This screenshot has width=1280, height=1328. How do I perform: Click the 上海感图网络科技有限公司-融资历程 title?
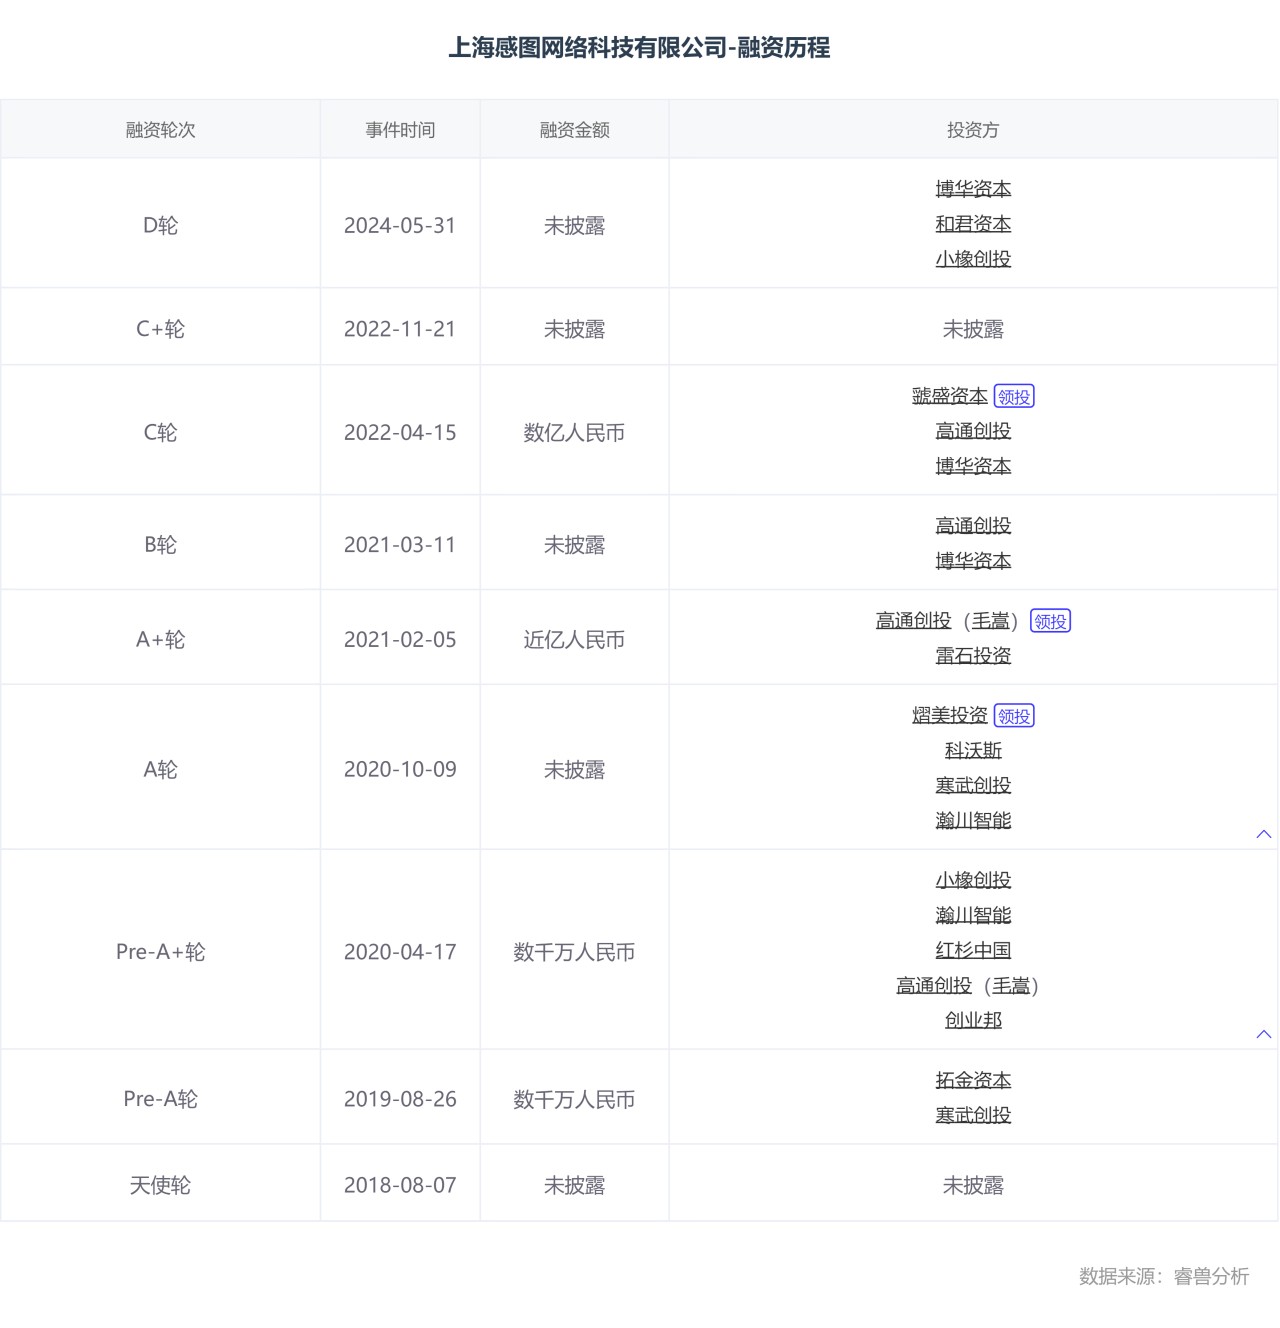pyautogui.click(x=639, y=48)
